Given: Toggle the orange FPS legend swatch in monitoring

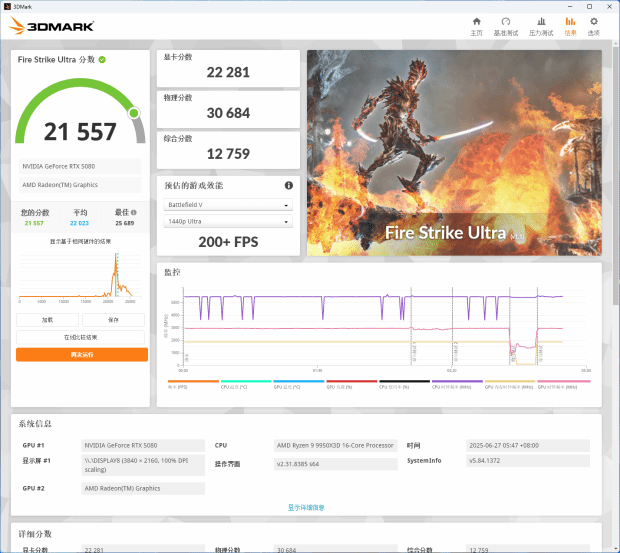Looking at the screenshot, I should [x=193, y=381].
